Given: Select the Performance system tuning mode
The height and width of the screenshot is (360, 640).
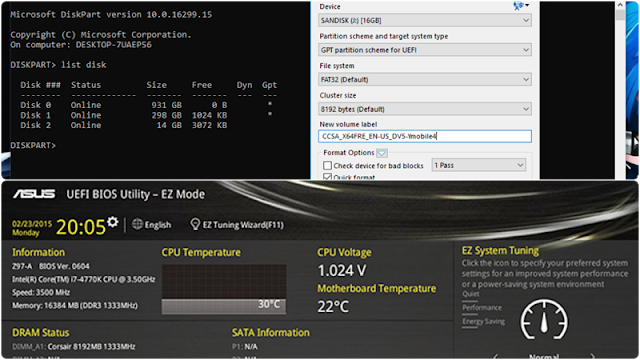Looking at the screenshot, I should click(x=482, y=308).
